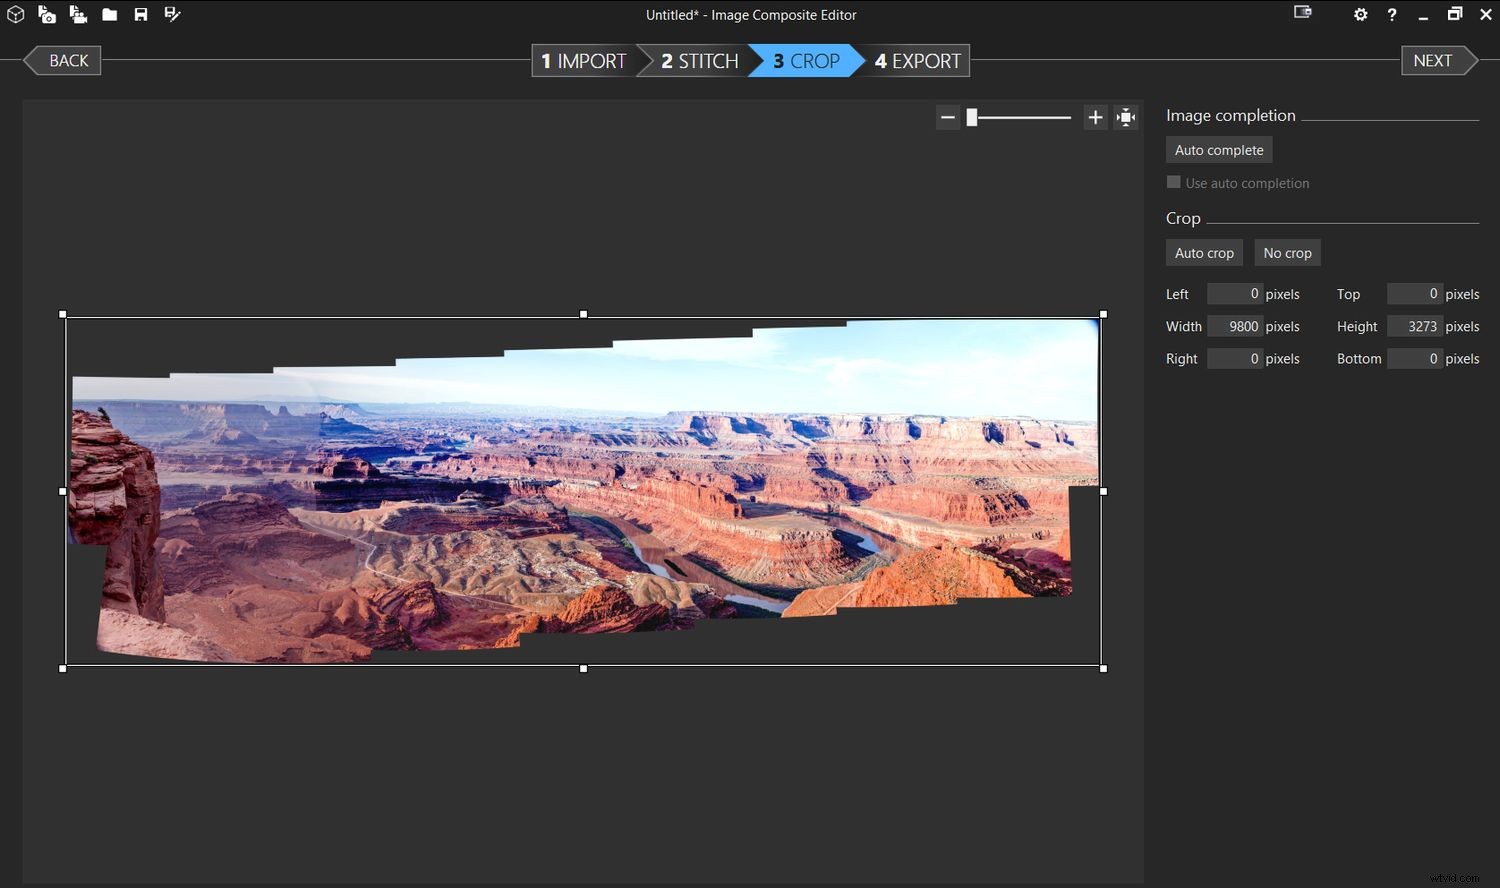Image resolution: width=1500 pixels, height=888 pixels.
Task: Click the Width pixels input field
Action: (1235, 326)
